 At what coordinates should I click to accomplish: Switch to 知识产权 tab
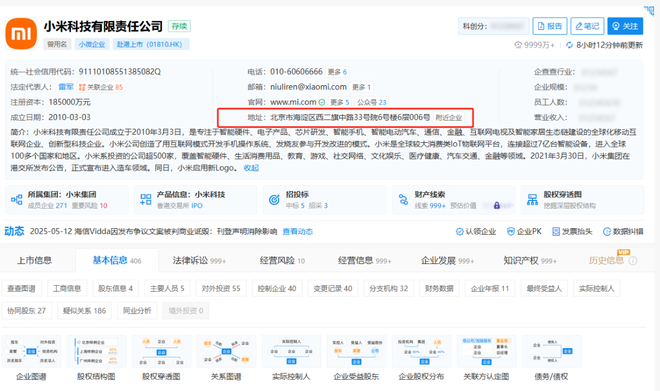pos(530,261)
